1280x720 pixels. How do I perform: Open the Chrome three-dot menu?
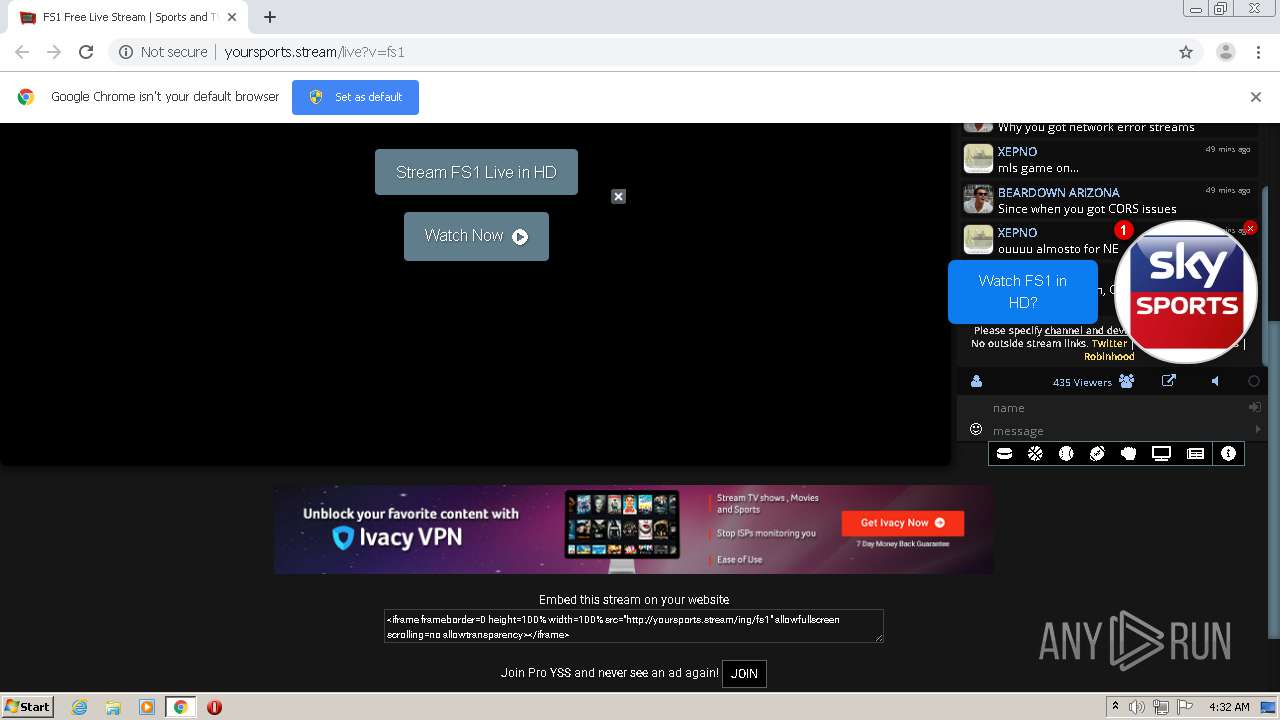click(x=1258, y=52)
